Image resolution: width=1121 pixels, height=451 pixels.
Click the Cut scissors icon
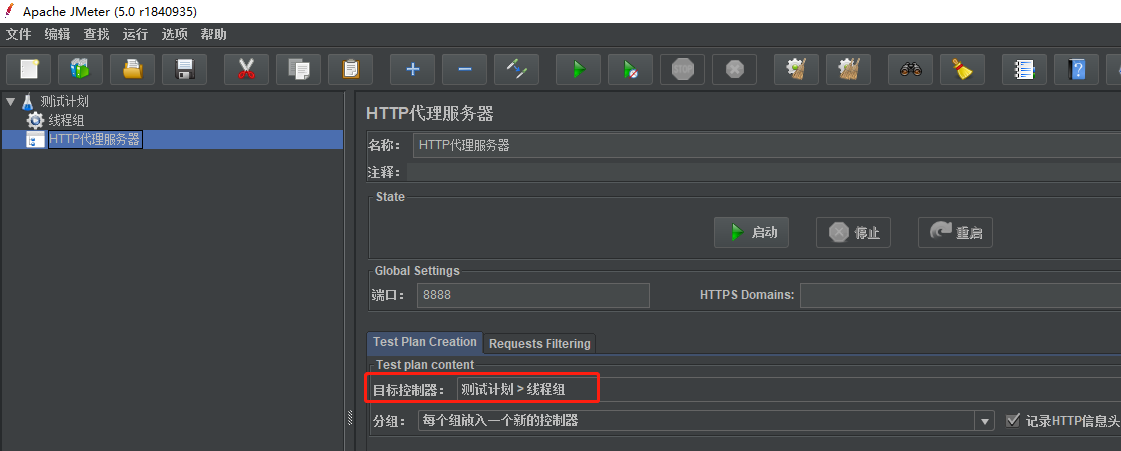click(x=246, y=69)
